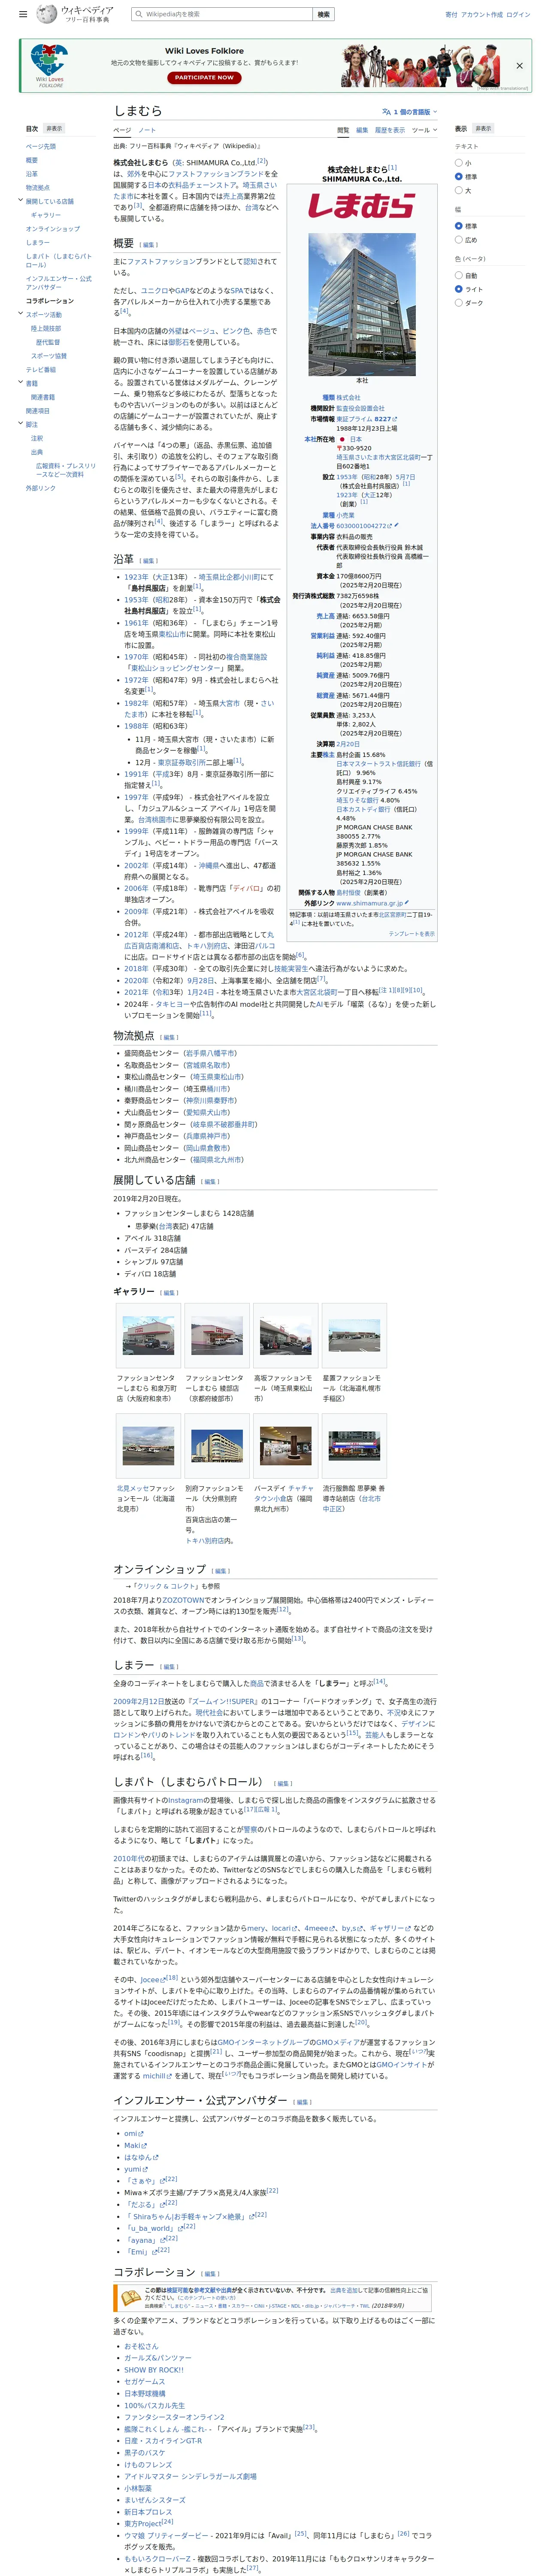Jump to 物流拠点 in the contents sidebar
551x2576 pixels.
[x=38, y=187]
